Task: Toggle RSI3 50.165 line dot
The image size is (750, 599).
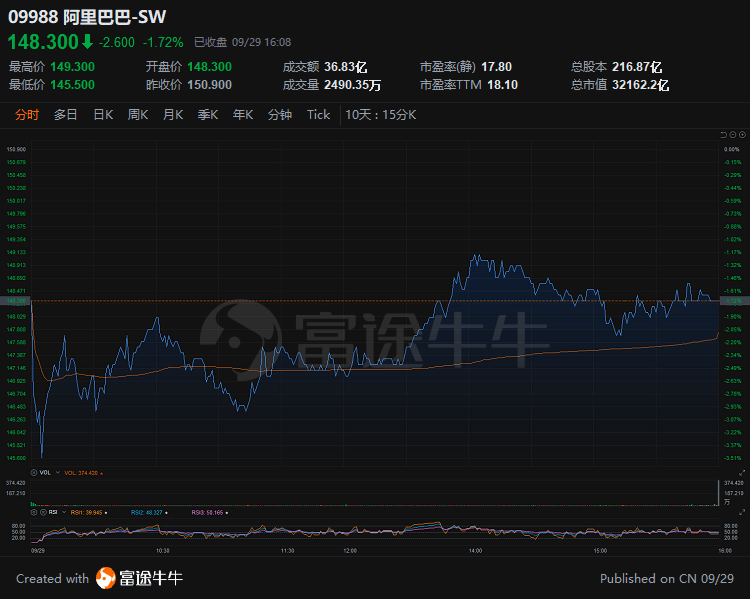Action: pyautogui.click(x=227, y=513)
